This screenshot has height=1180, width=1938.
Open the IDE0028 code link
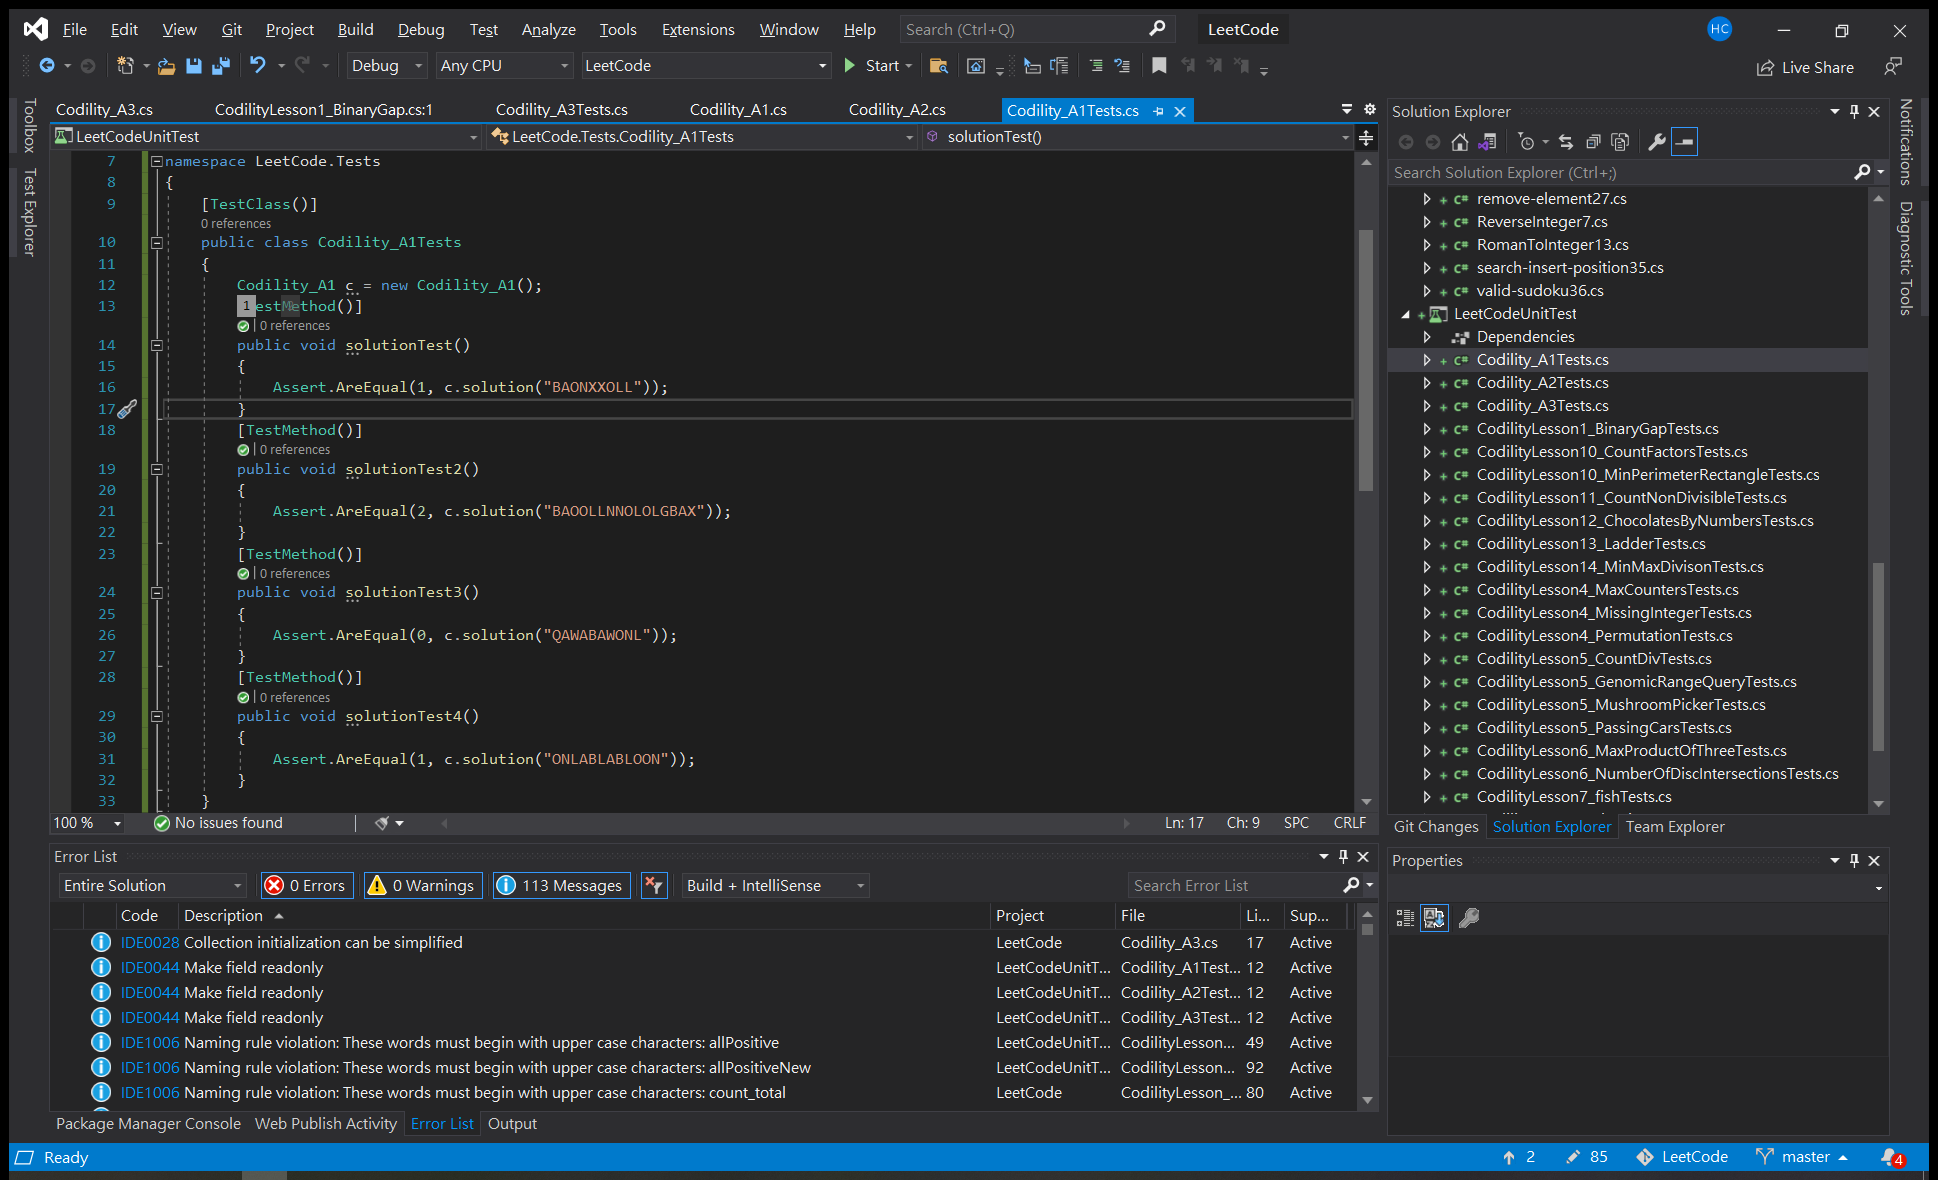(x=149, y=943)
